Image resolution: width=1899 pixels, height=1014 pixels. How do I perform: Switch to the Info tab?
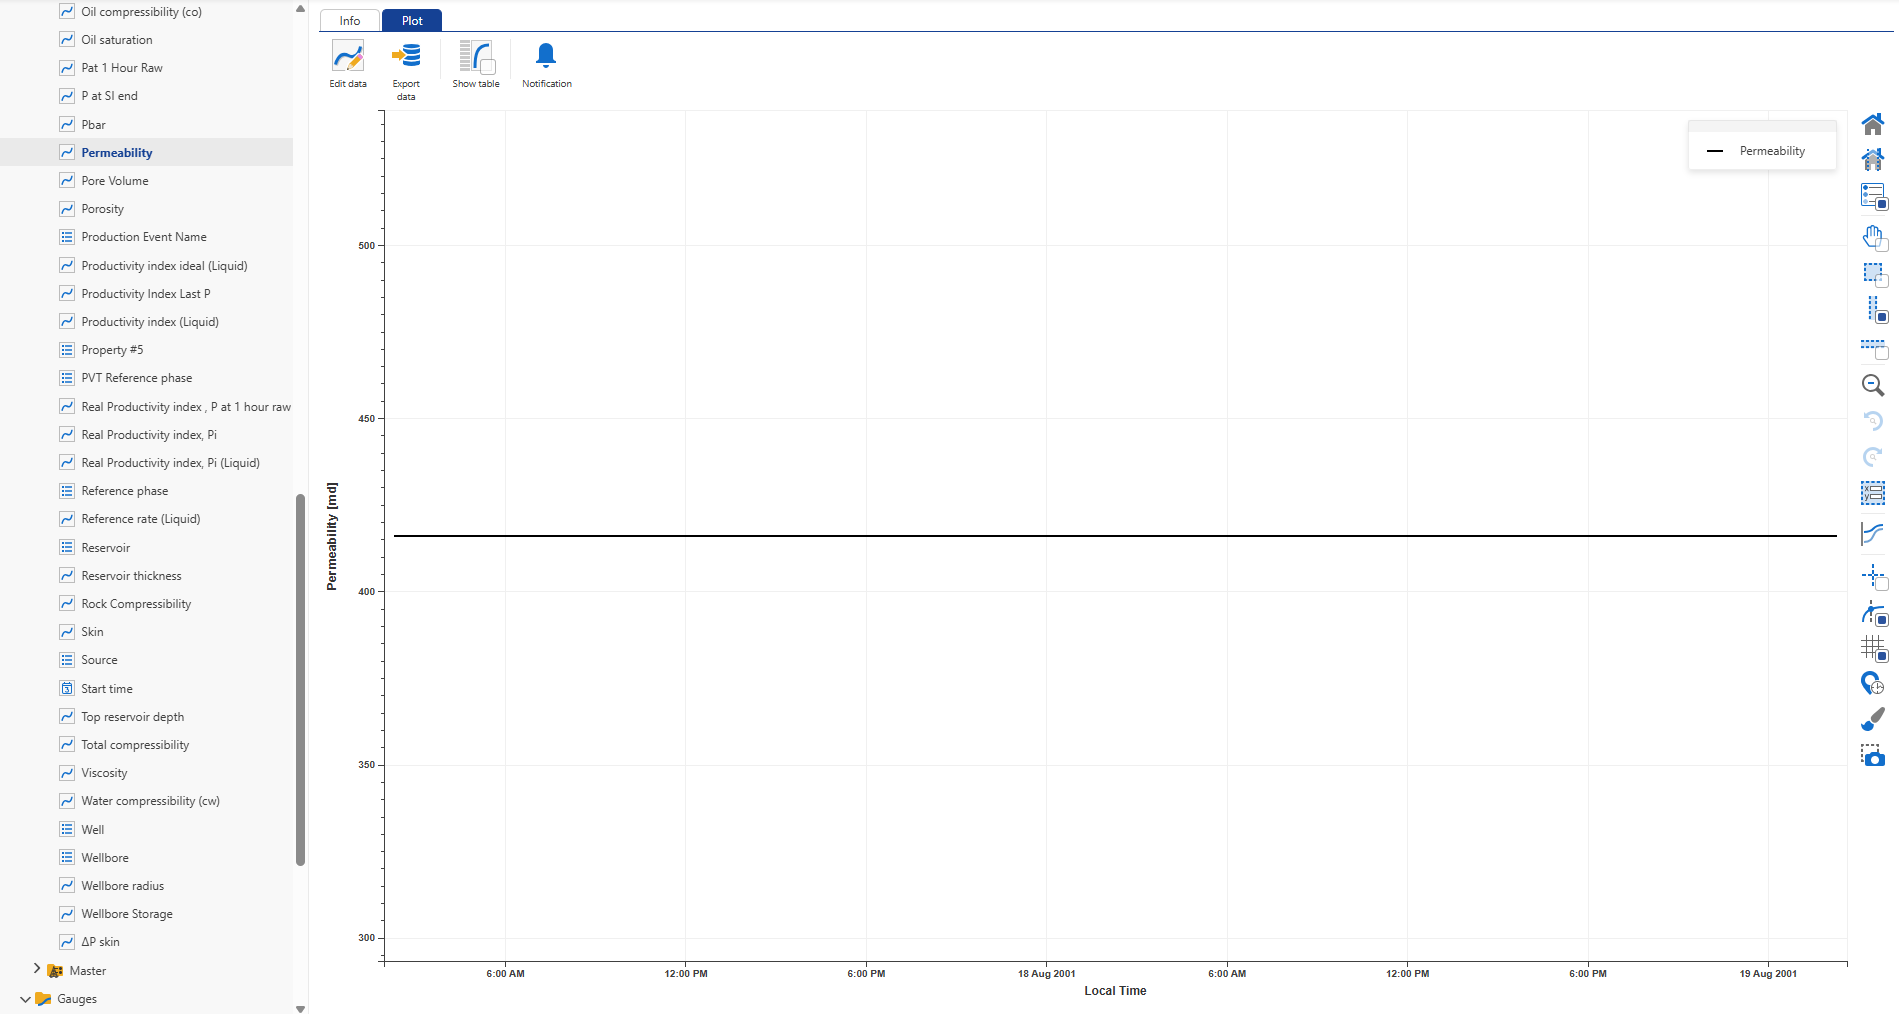click(349, 21)
